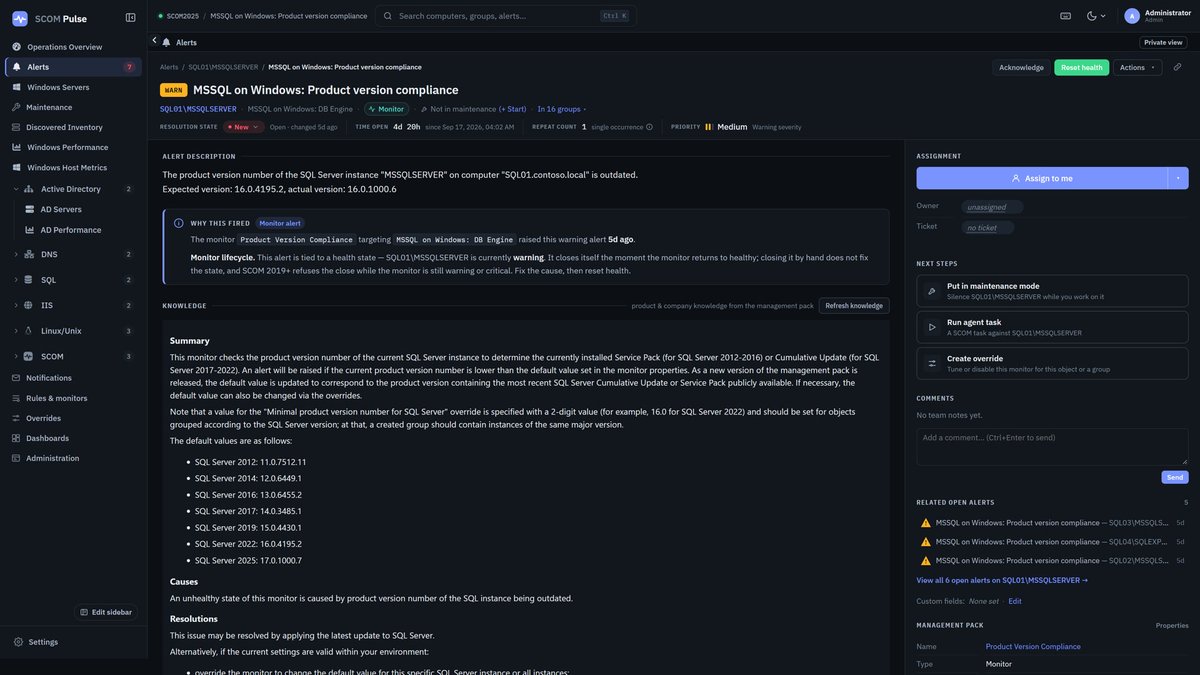Image resolution: width=1200 pixels, height=675 pixels.
Task: Click the Medium priority bars icon
Action: pos(709,127)
